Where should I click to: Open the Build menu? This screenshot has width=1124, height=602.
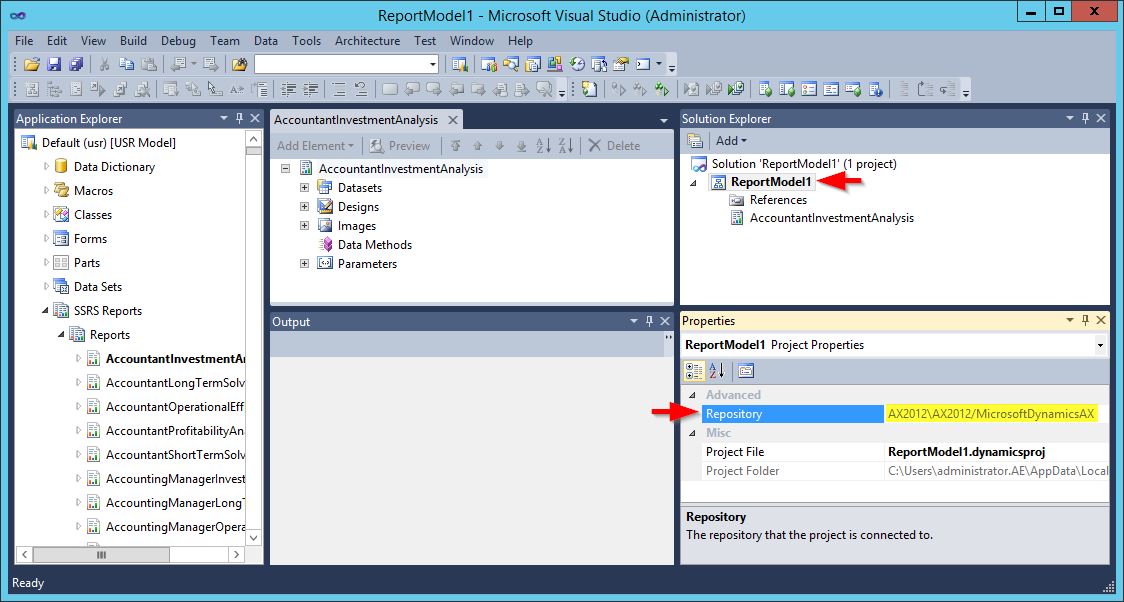(x=133, y=41)
